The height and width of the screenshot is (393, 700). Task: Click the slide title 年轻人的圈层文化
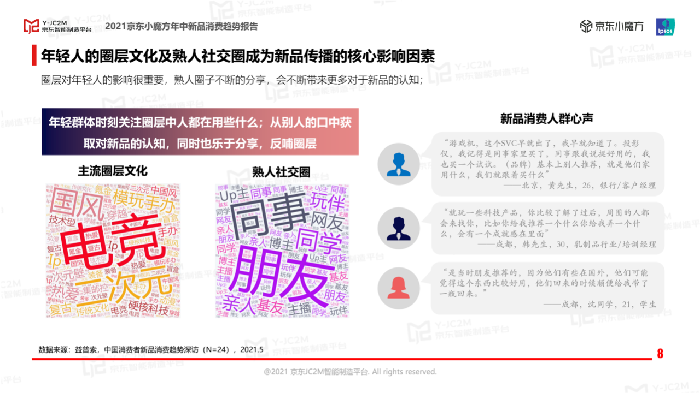238,56
